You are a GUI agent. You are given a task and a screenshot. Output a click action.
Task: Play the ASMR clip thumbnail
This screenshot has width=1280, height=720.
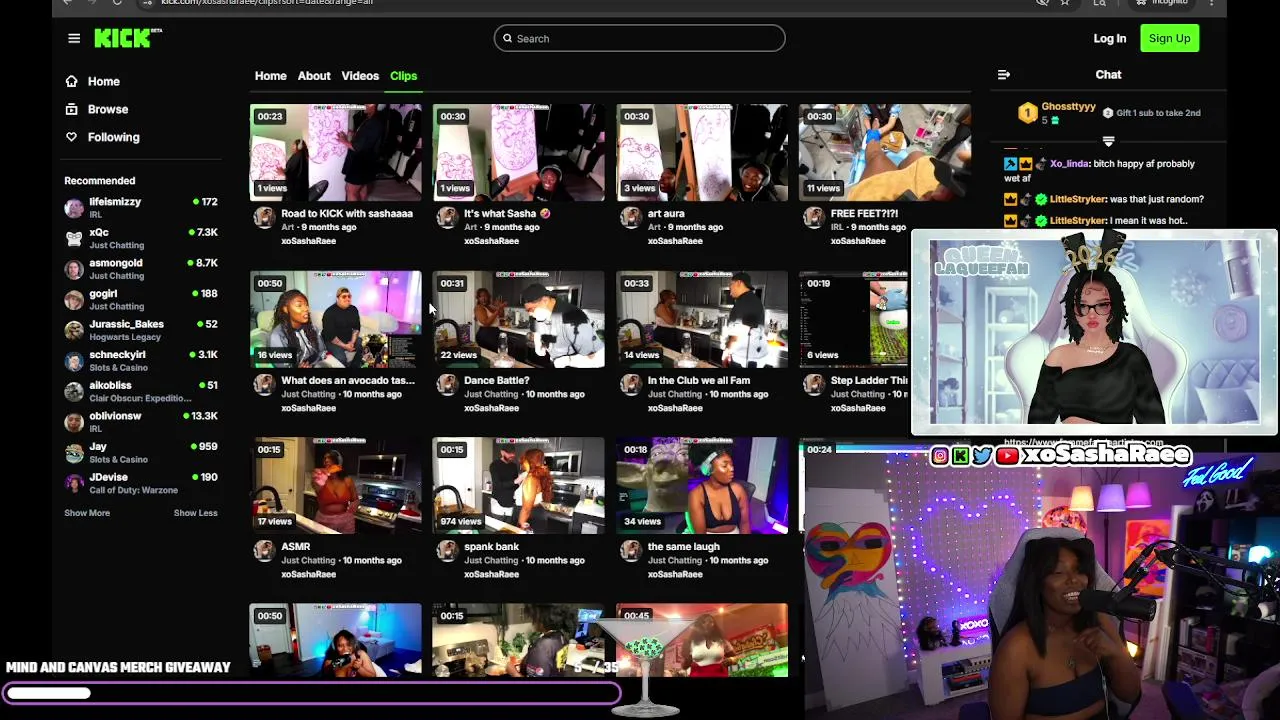point(336,486)
